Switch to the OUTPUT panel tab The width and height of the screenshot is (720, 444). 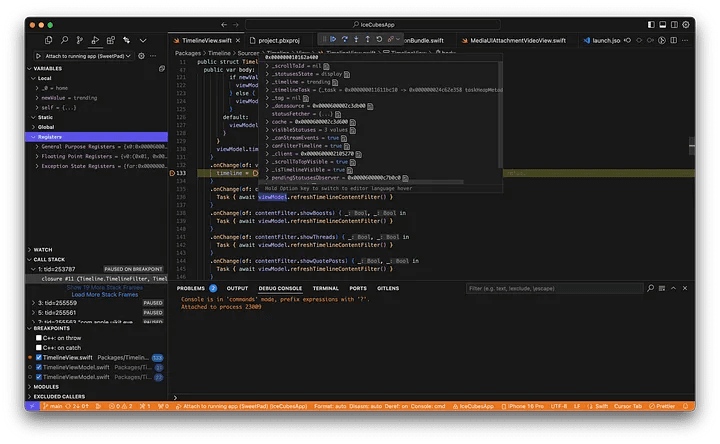click(x=237, y=288)
